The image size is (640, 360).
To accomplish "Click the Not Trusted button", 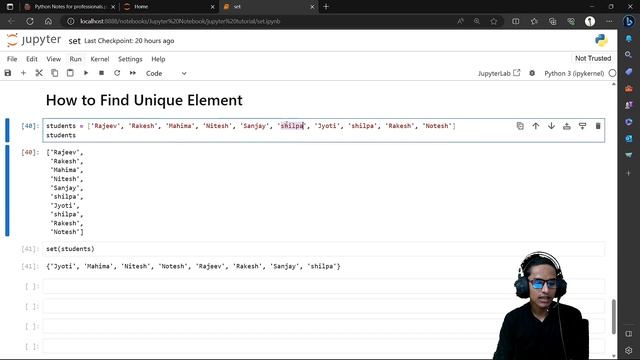I will pyautogui.click(x=593, y=58).
